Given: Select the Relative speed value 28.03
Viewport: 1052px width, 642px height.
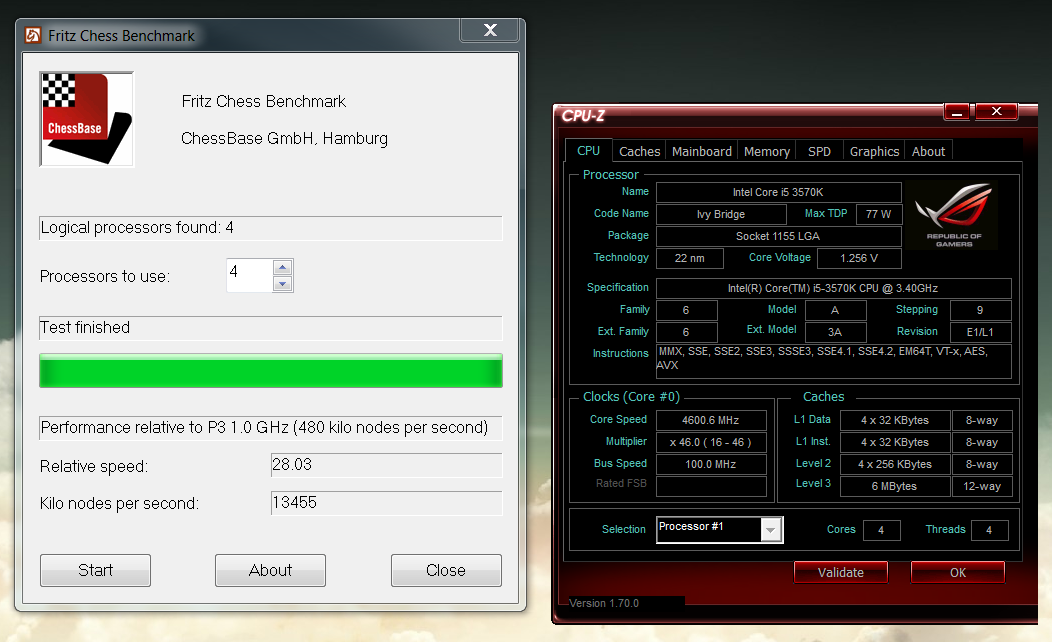Looking at the screenshot, I should click(386, 465).
